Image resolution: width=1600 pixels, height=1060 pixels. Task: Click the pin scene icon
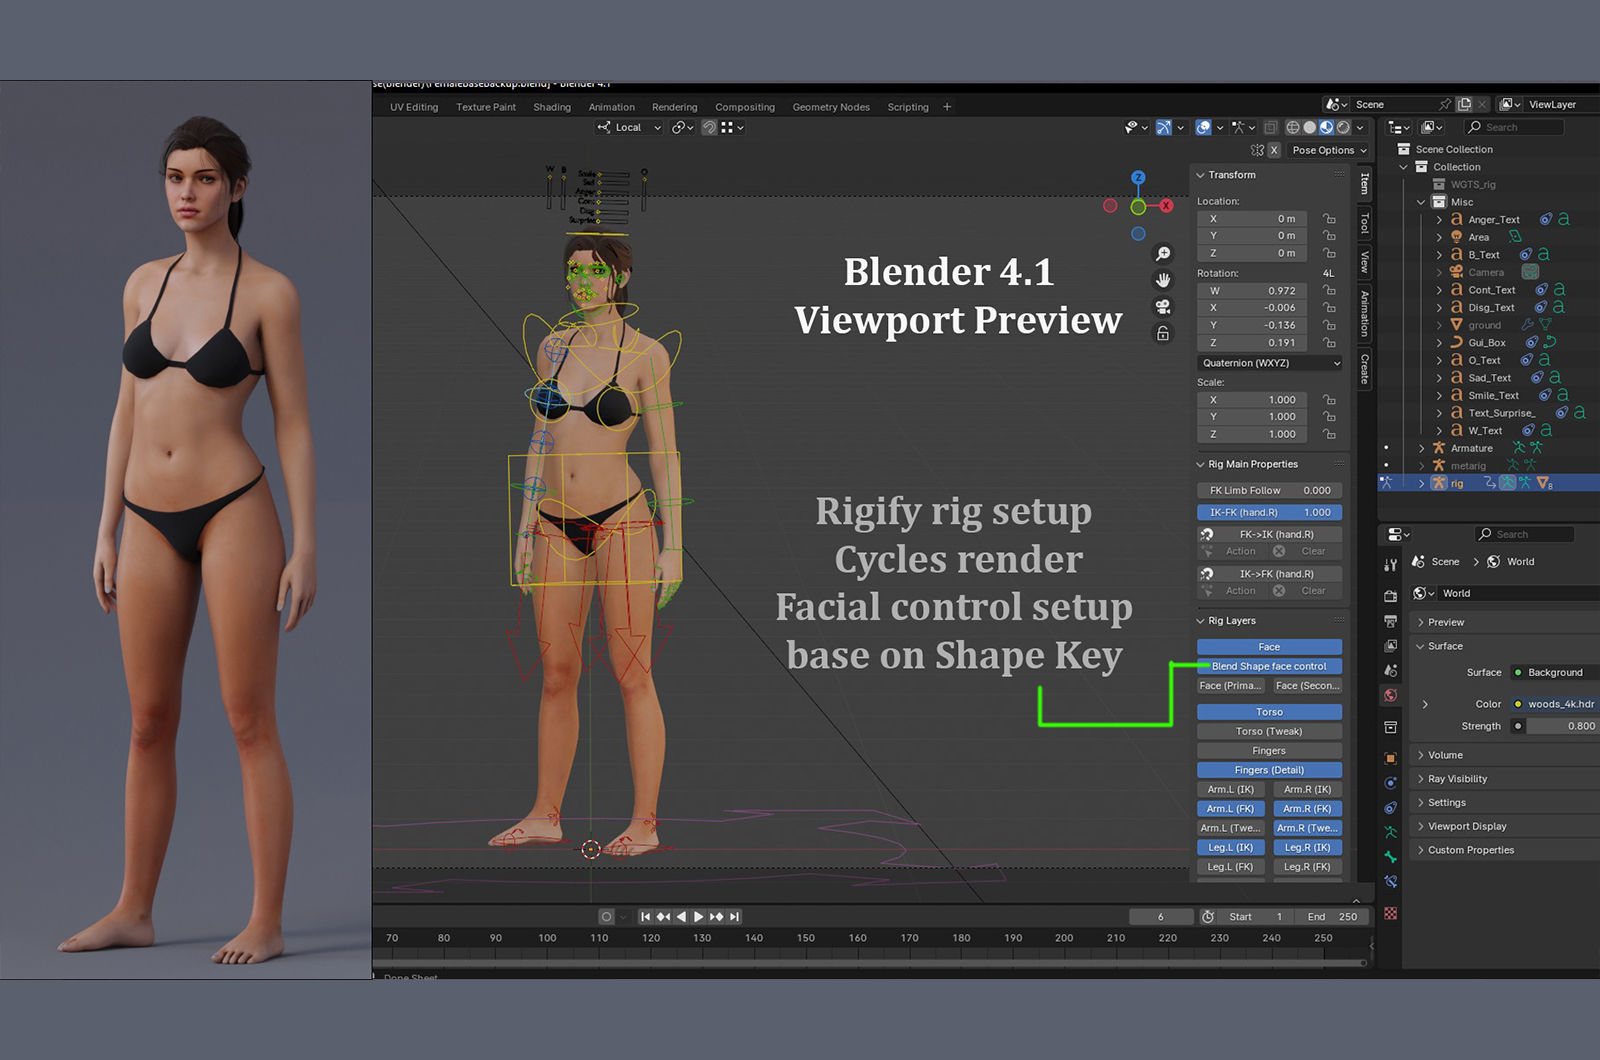click(x=1445, y=104)
